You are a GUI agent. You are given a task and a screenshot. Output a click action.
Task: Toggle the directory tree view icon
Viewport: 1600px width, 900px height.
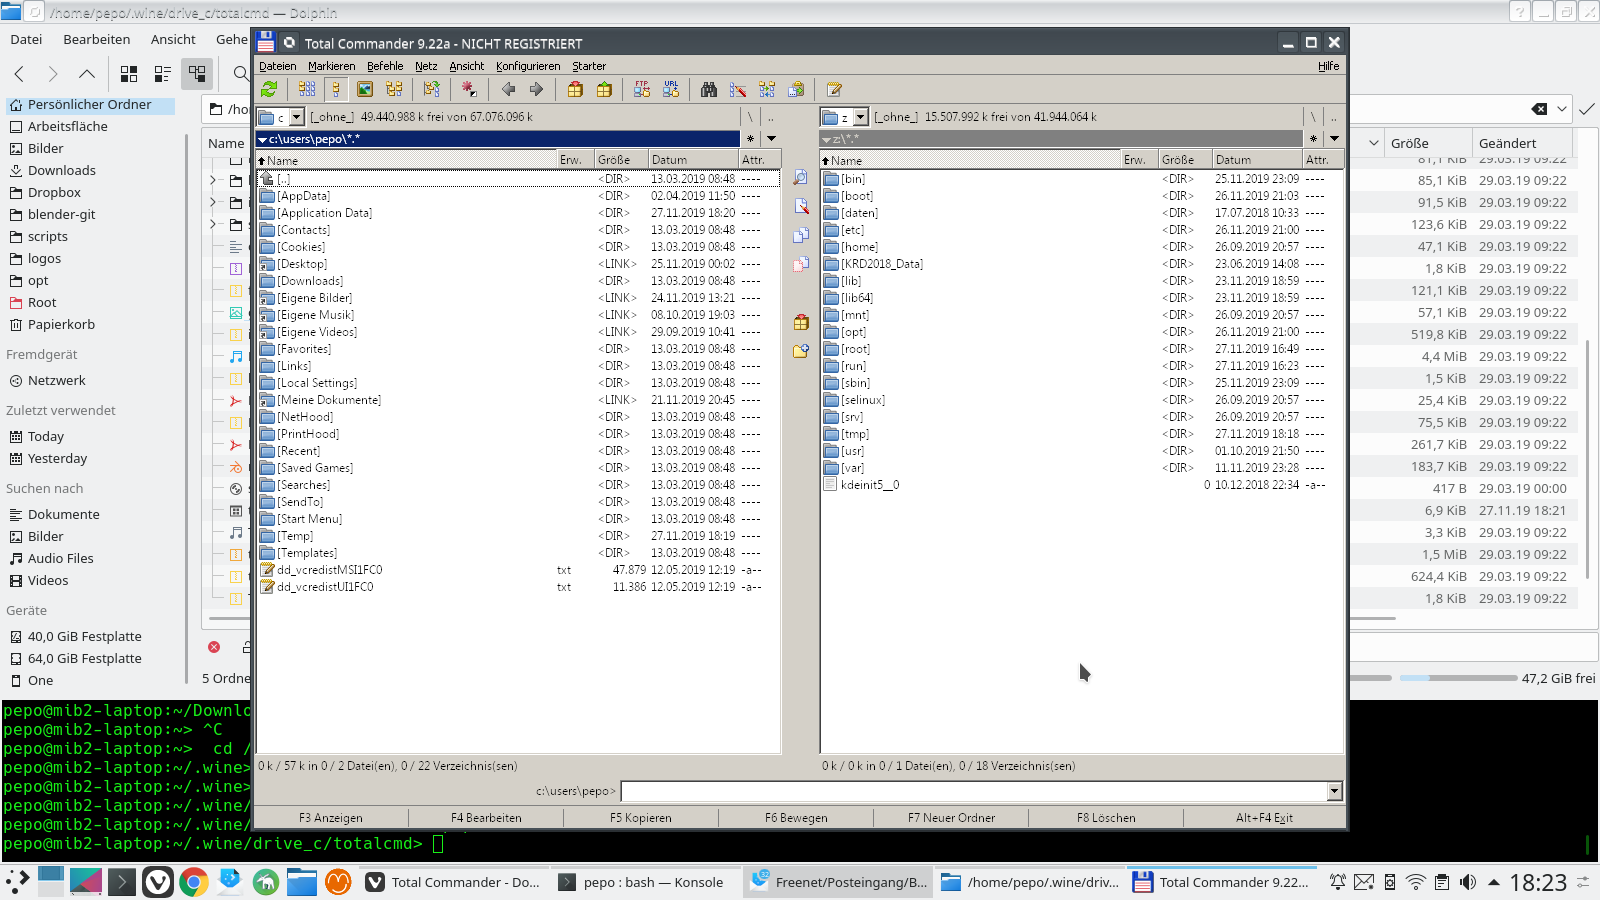click(x=394, y=89)
